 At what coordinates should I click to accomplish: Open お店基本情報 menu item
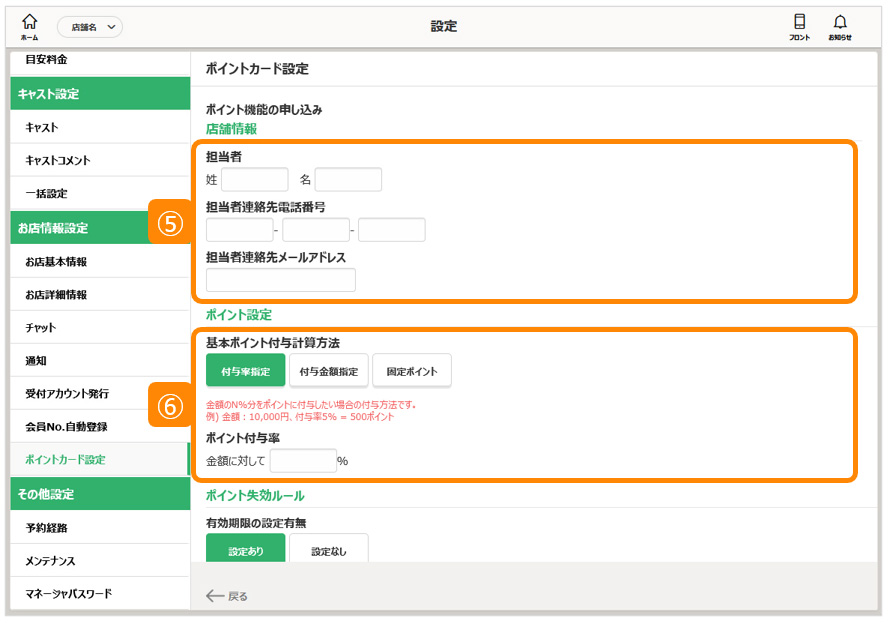56,262
